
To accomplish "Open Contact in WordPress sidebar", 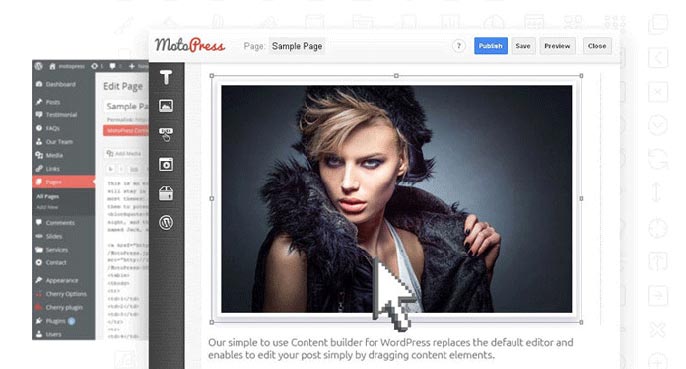I will pyautogui.click(x=56, y=263).
